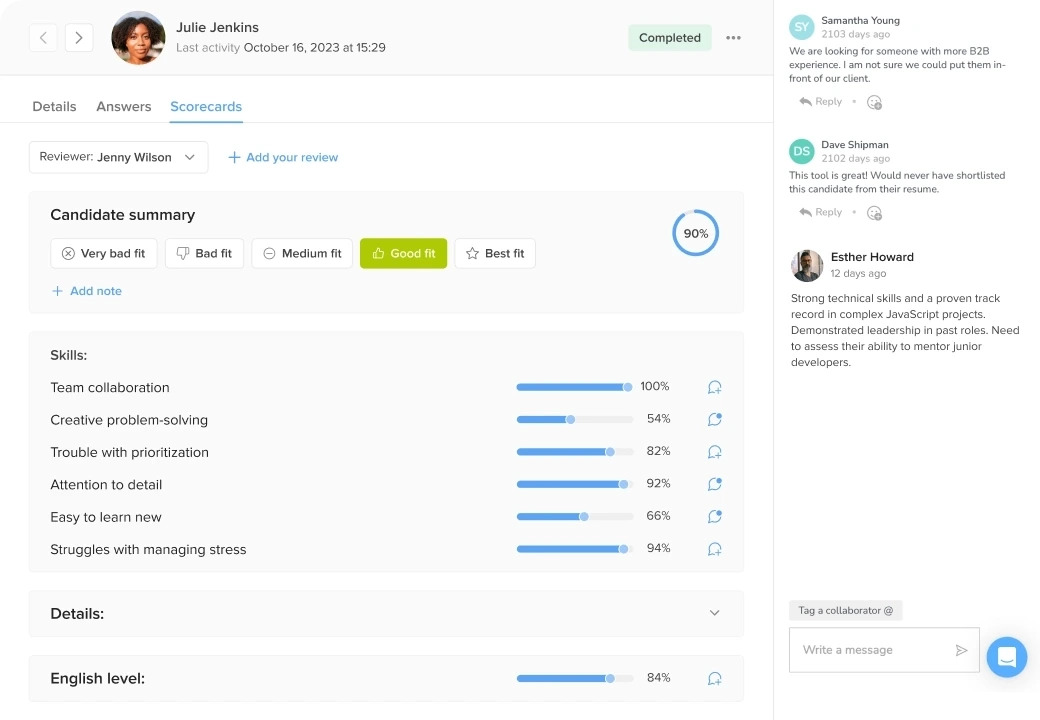Open the Reviewer Jenny Wilson dropdown
Screen dimensions: 1040x720
tap(119, 157)
